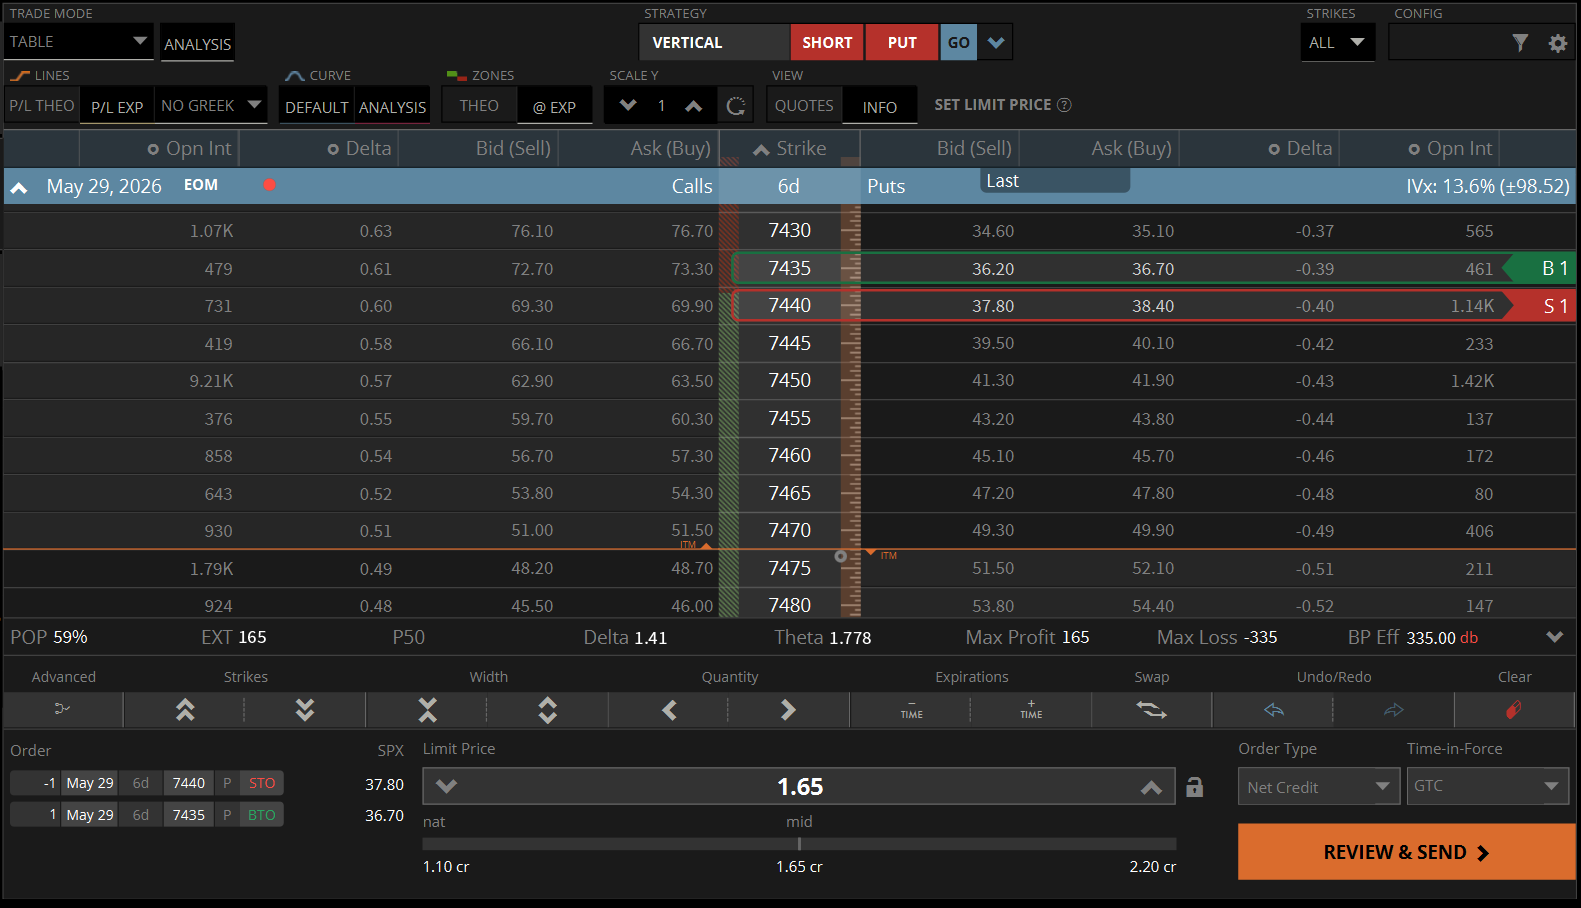1581x908 pixels.
Task: Click the Last column popup tab
Action: click(1055, 181)
